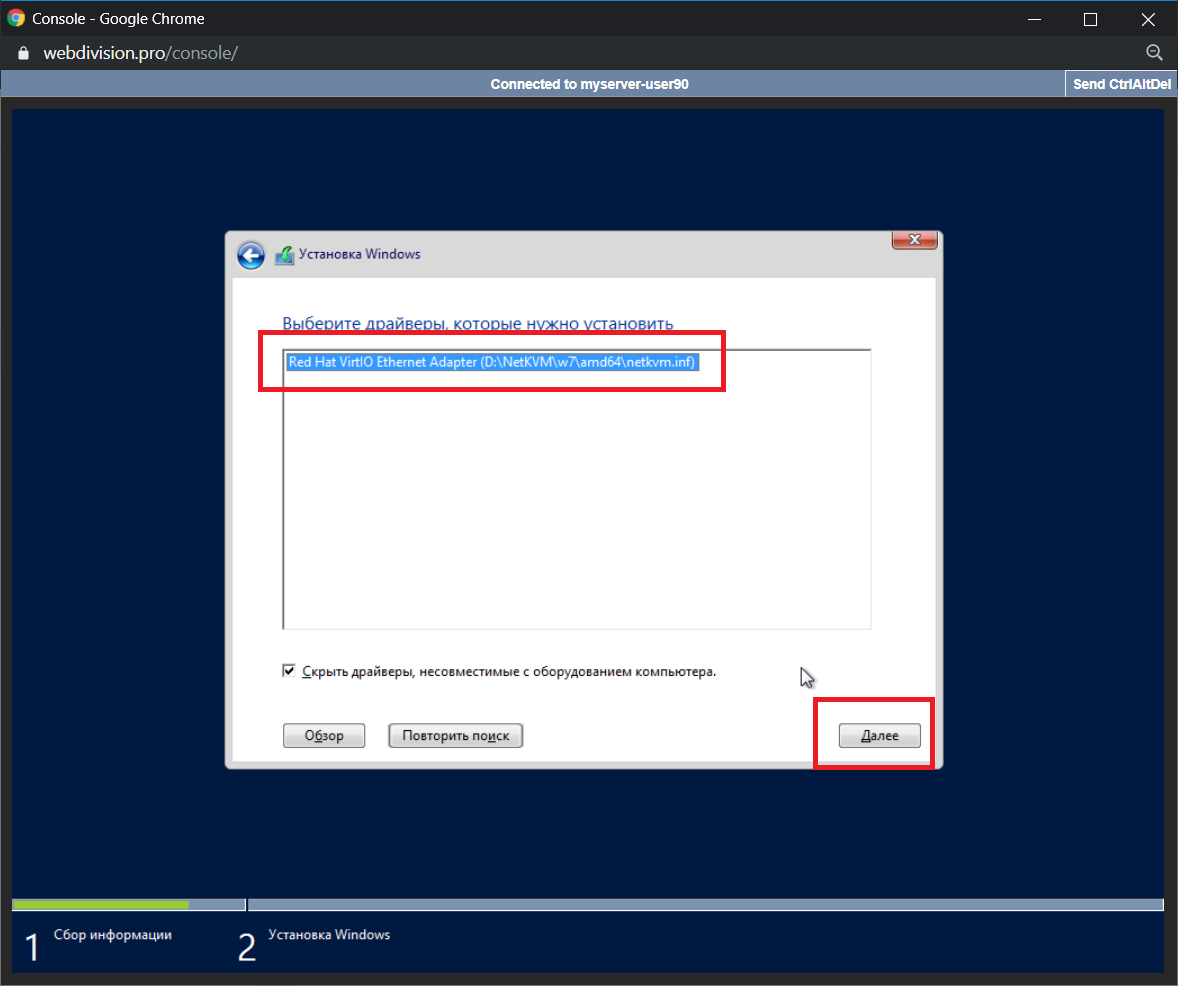Select Red Hat VirtIO Ethernet Adapter driver
This screenshot has height=986, width=1178.
pos(491,362)
